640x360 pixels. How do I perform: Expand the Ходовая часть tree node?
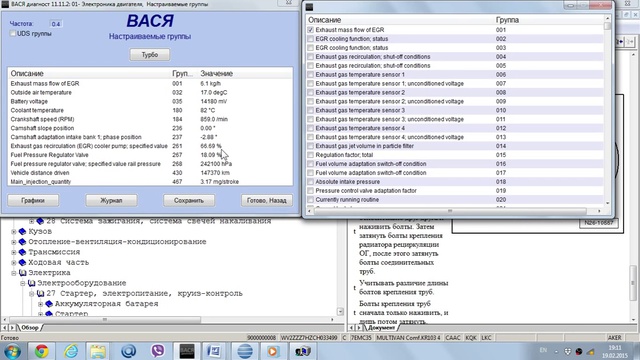coord(14,262)
